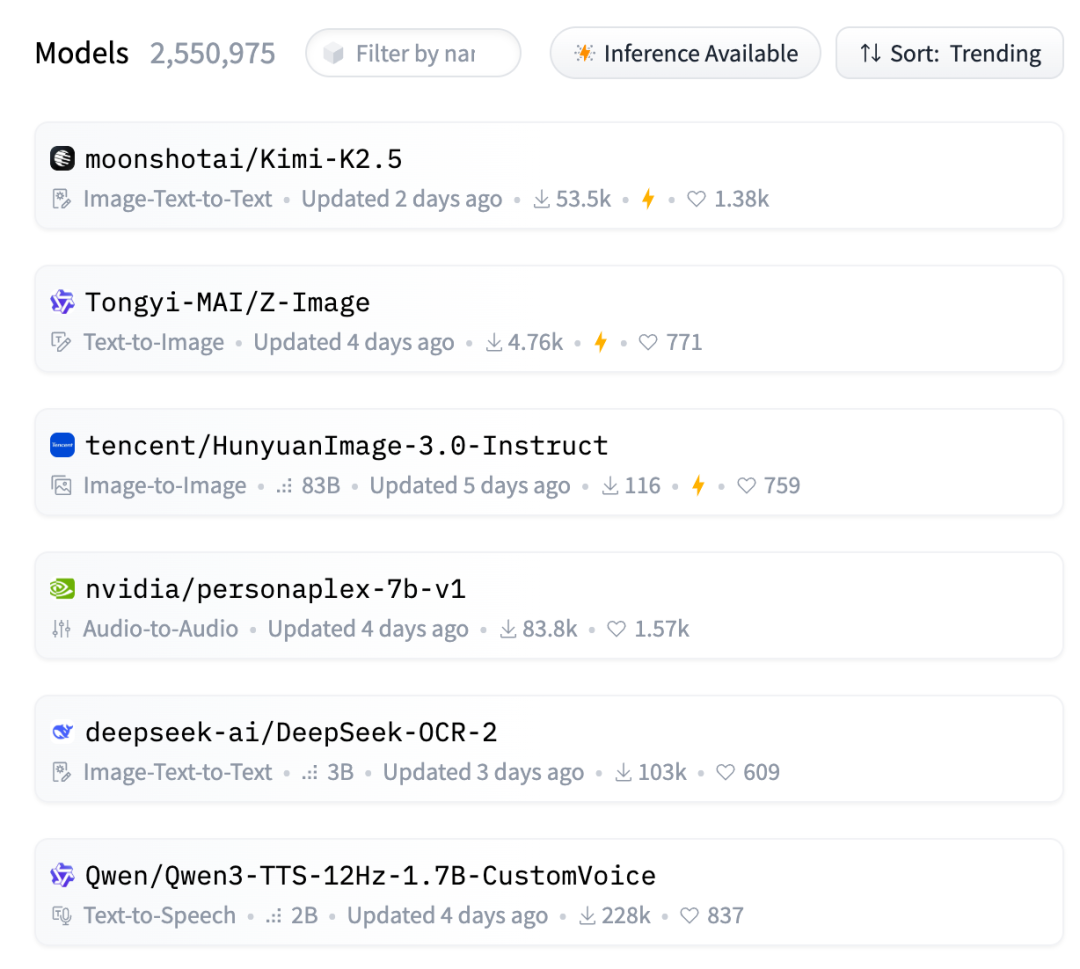Click the nvidia green logo icon
The width and height of the screenshot is (1080, 969).
tap(62, 589)
